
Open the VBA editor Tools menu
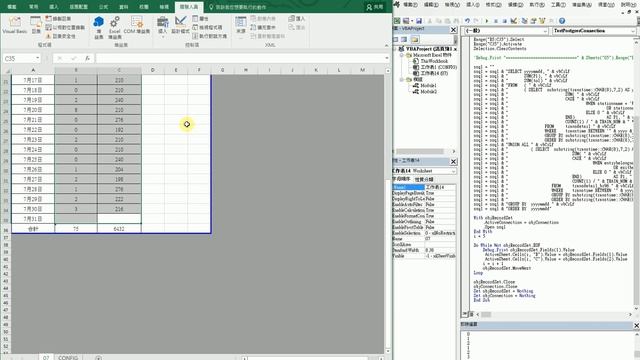pos(558,4)
